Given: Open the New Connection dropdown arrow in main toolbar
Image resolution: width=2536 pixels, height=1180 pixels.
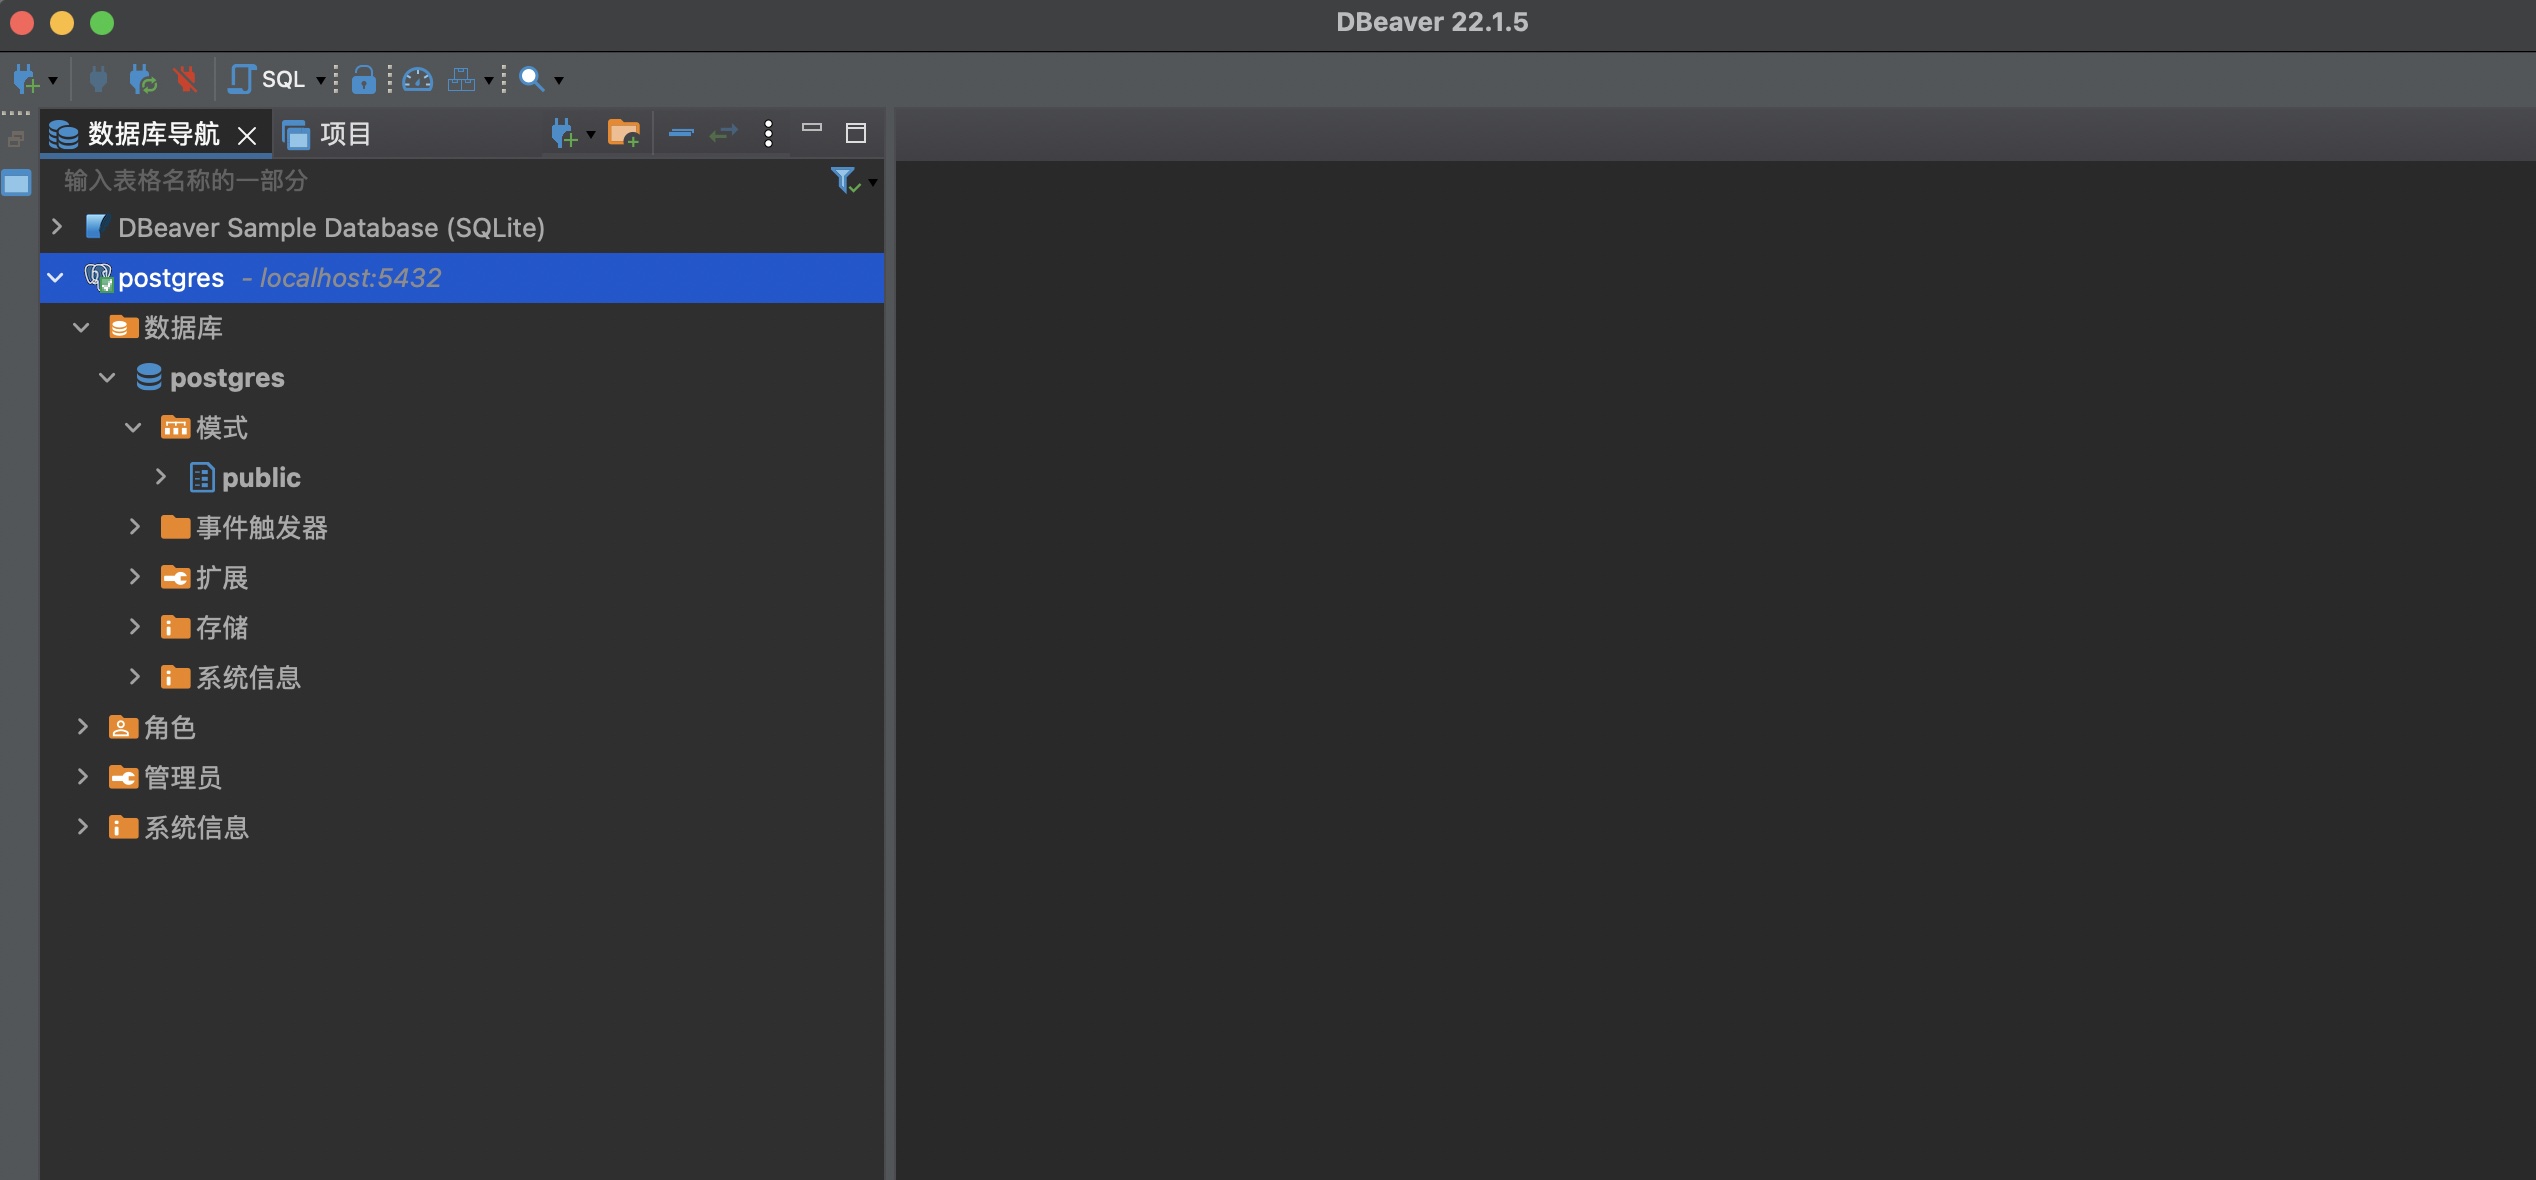Looking at the screenshot, I should [53, 80].
